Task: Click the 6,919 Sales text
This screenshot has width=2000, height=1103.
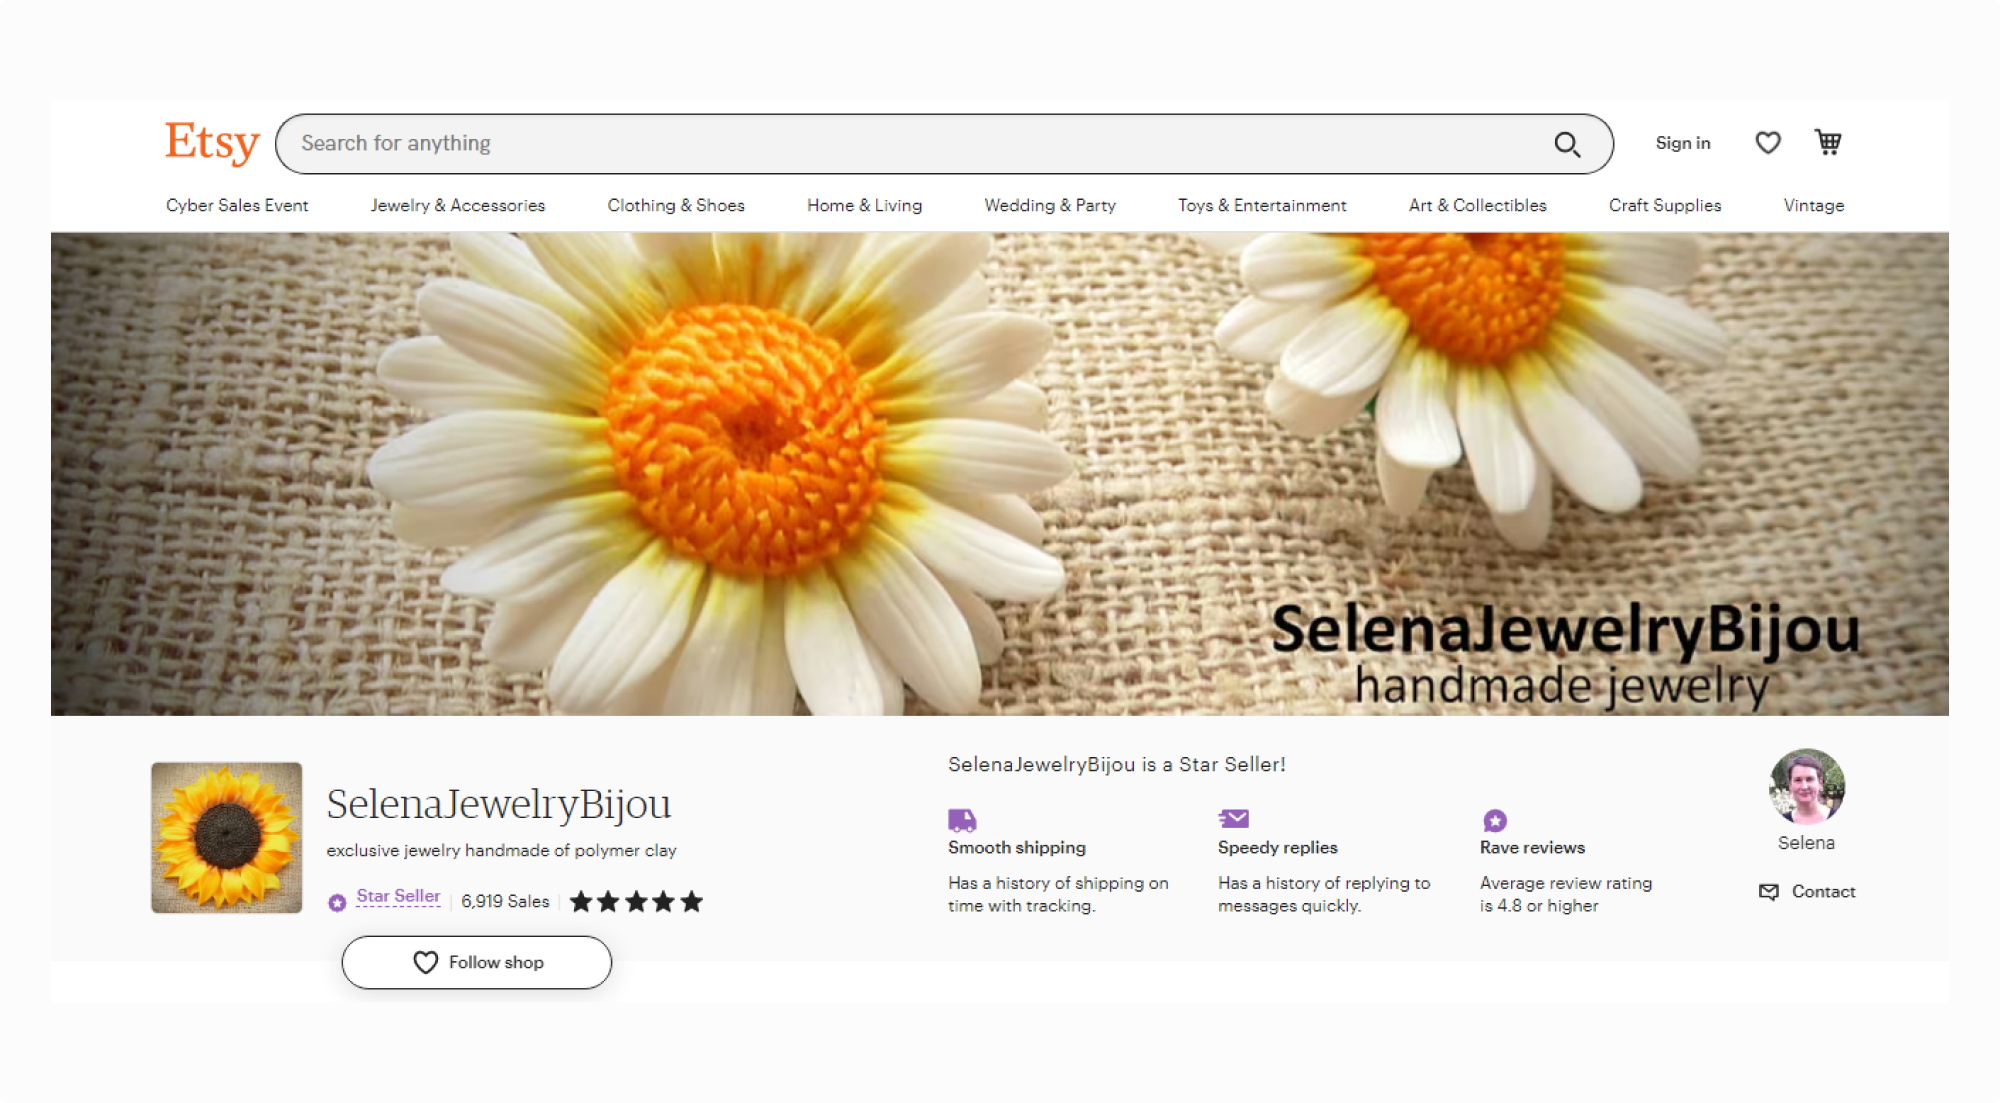Action: (x=505, y=901)
